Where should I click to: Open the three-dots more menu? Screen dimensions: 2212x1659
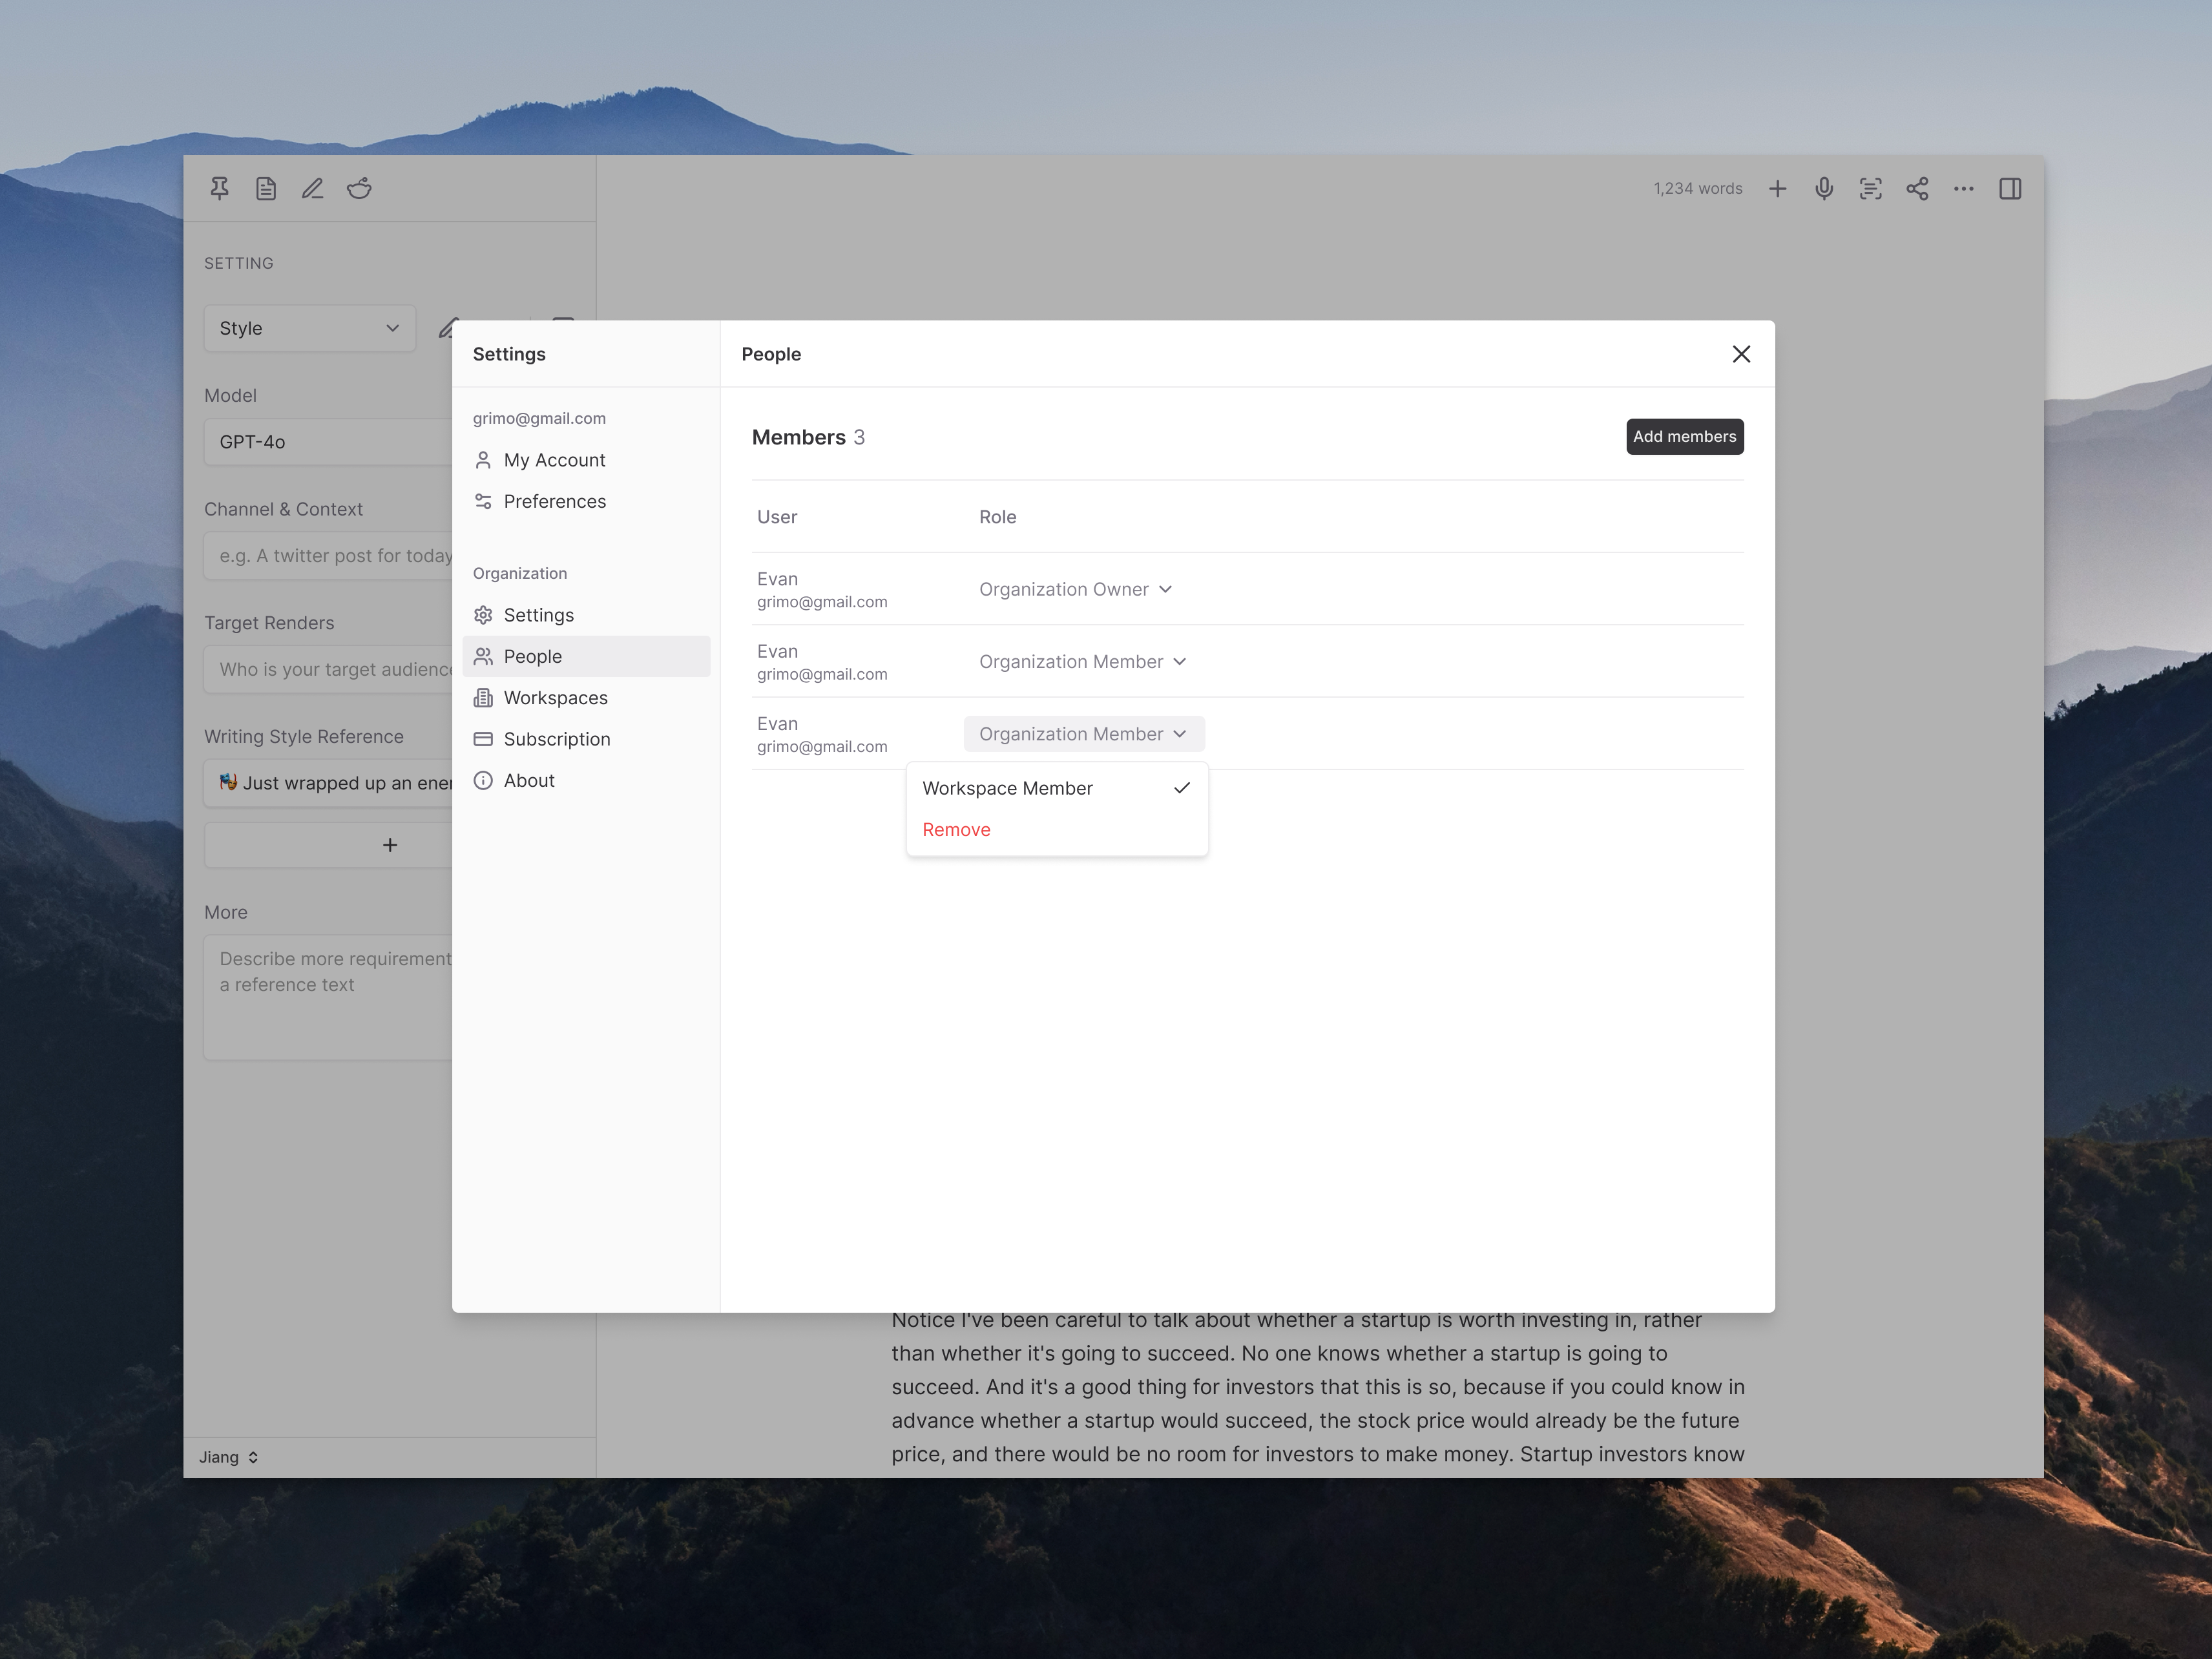click(1964, 188)
